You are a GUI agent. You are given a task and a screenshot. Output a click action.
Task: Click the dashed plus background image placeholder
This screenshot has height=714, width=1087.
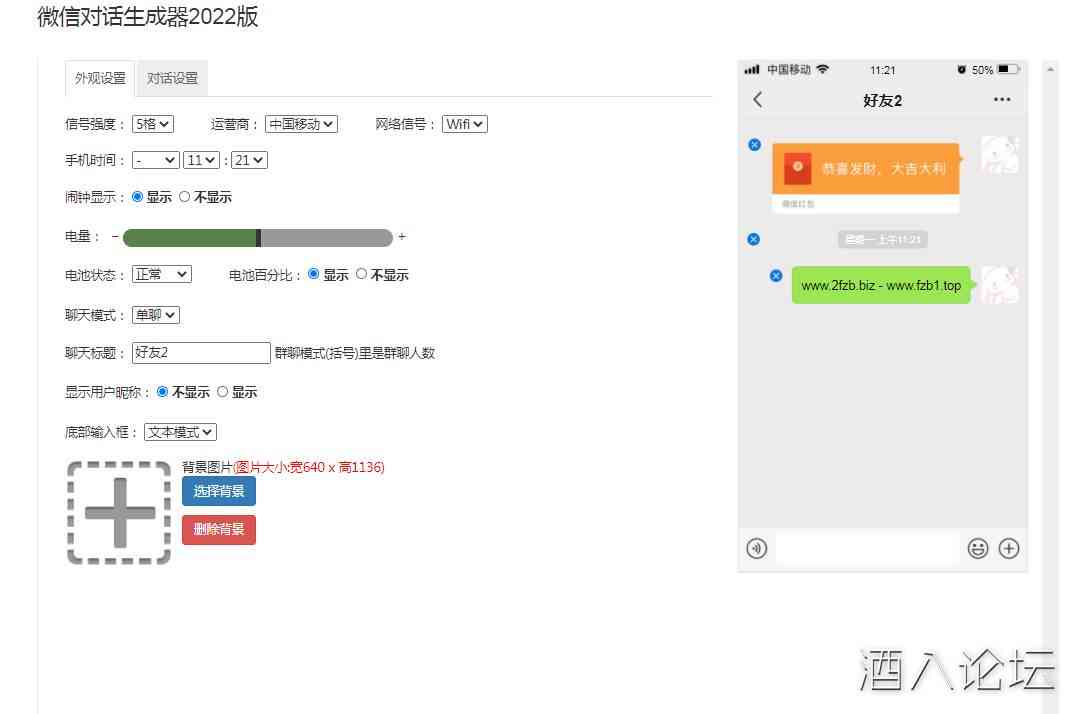(119, 513)
